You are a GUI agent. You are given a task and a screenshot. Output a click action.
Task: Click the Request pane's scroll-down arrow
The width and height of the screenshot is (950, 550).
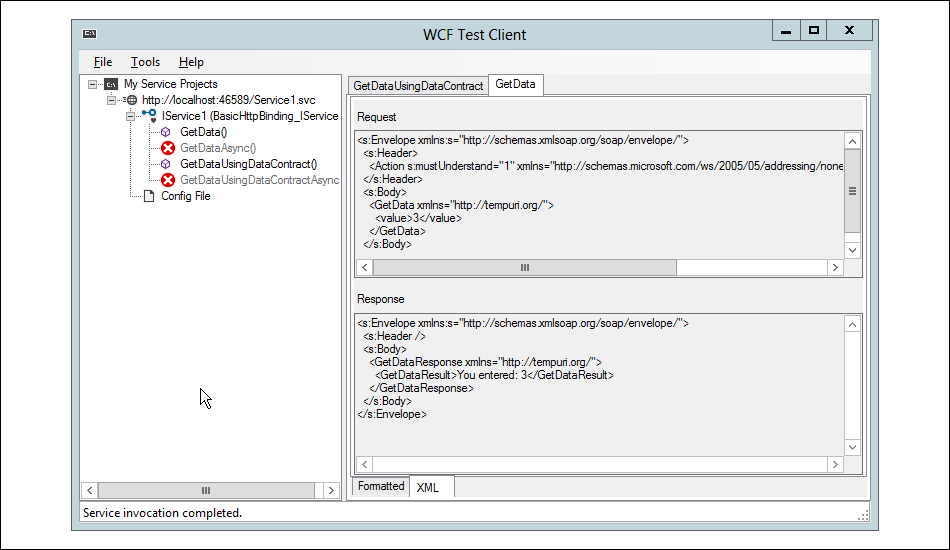[852, 250]
